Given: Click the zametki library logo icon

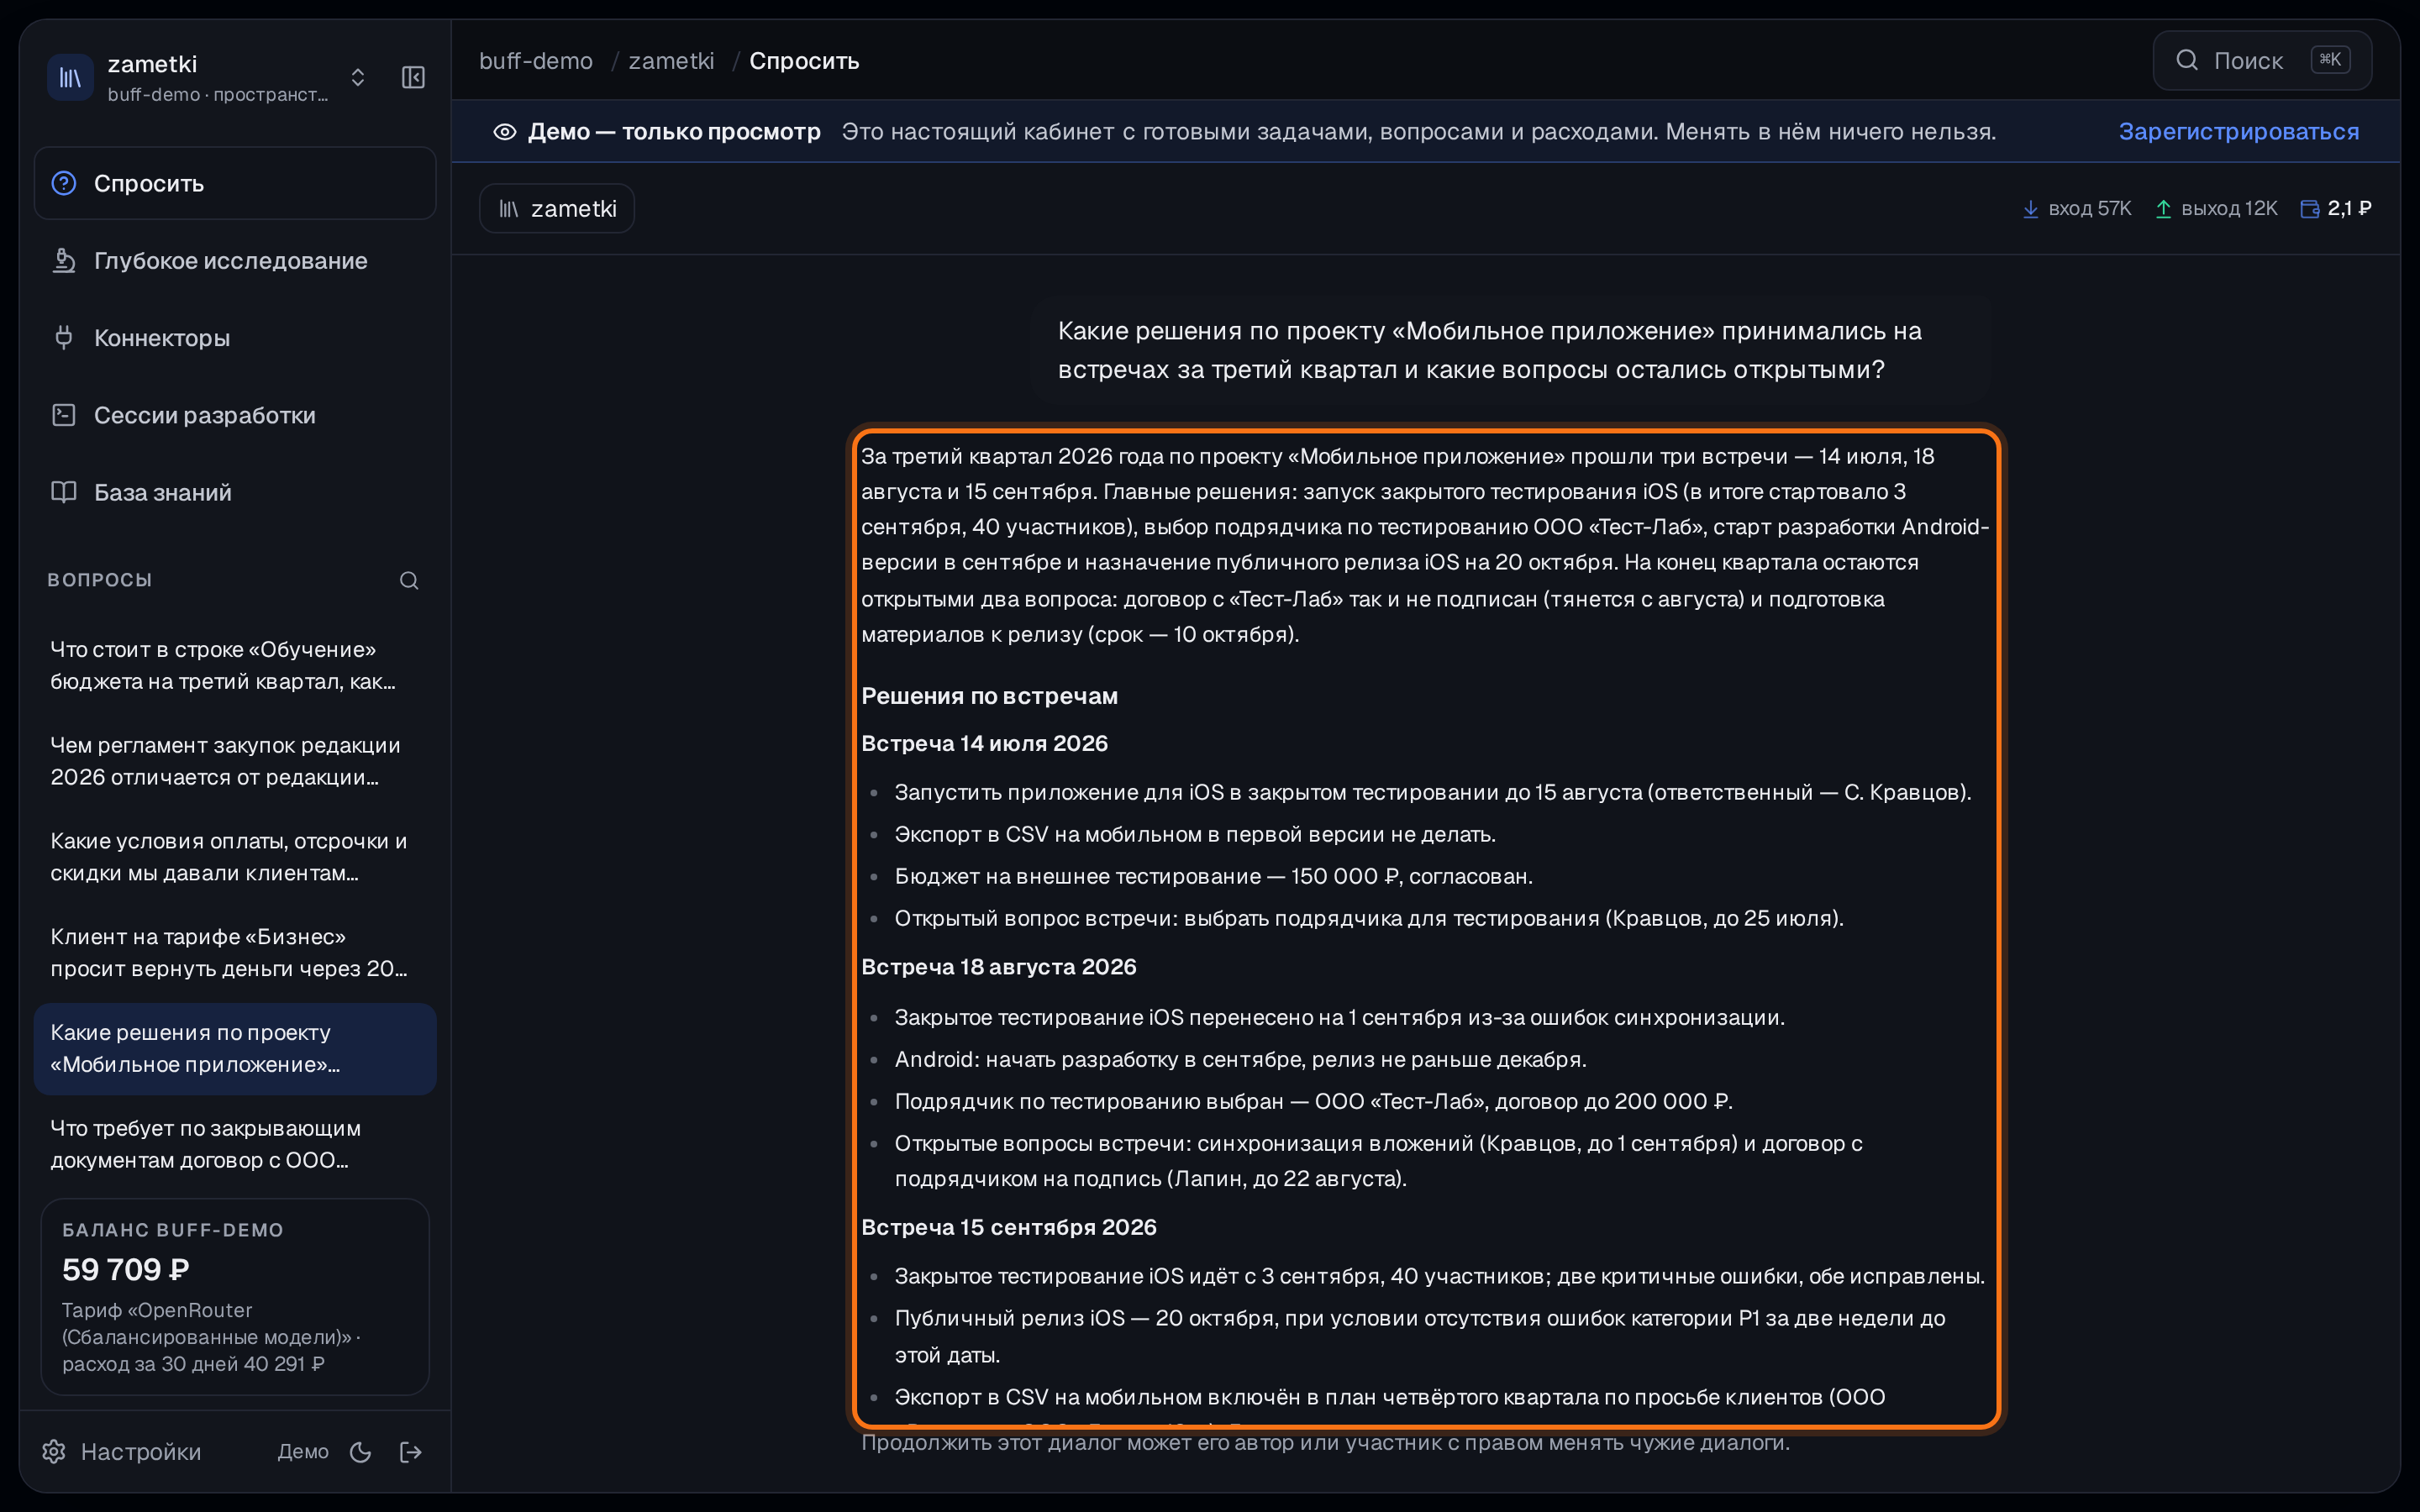Looking at the screenshot, I should (x=70, y=78).
